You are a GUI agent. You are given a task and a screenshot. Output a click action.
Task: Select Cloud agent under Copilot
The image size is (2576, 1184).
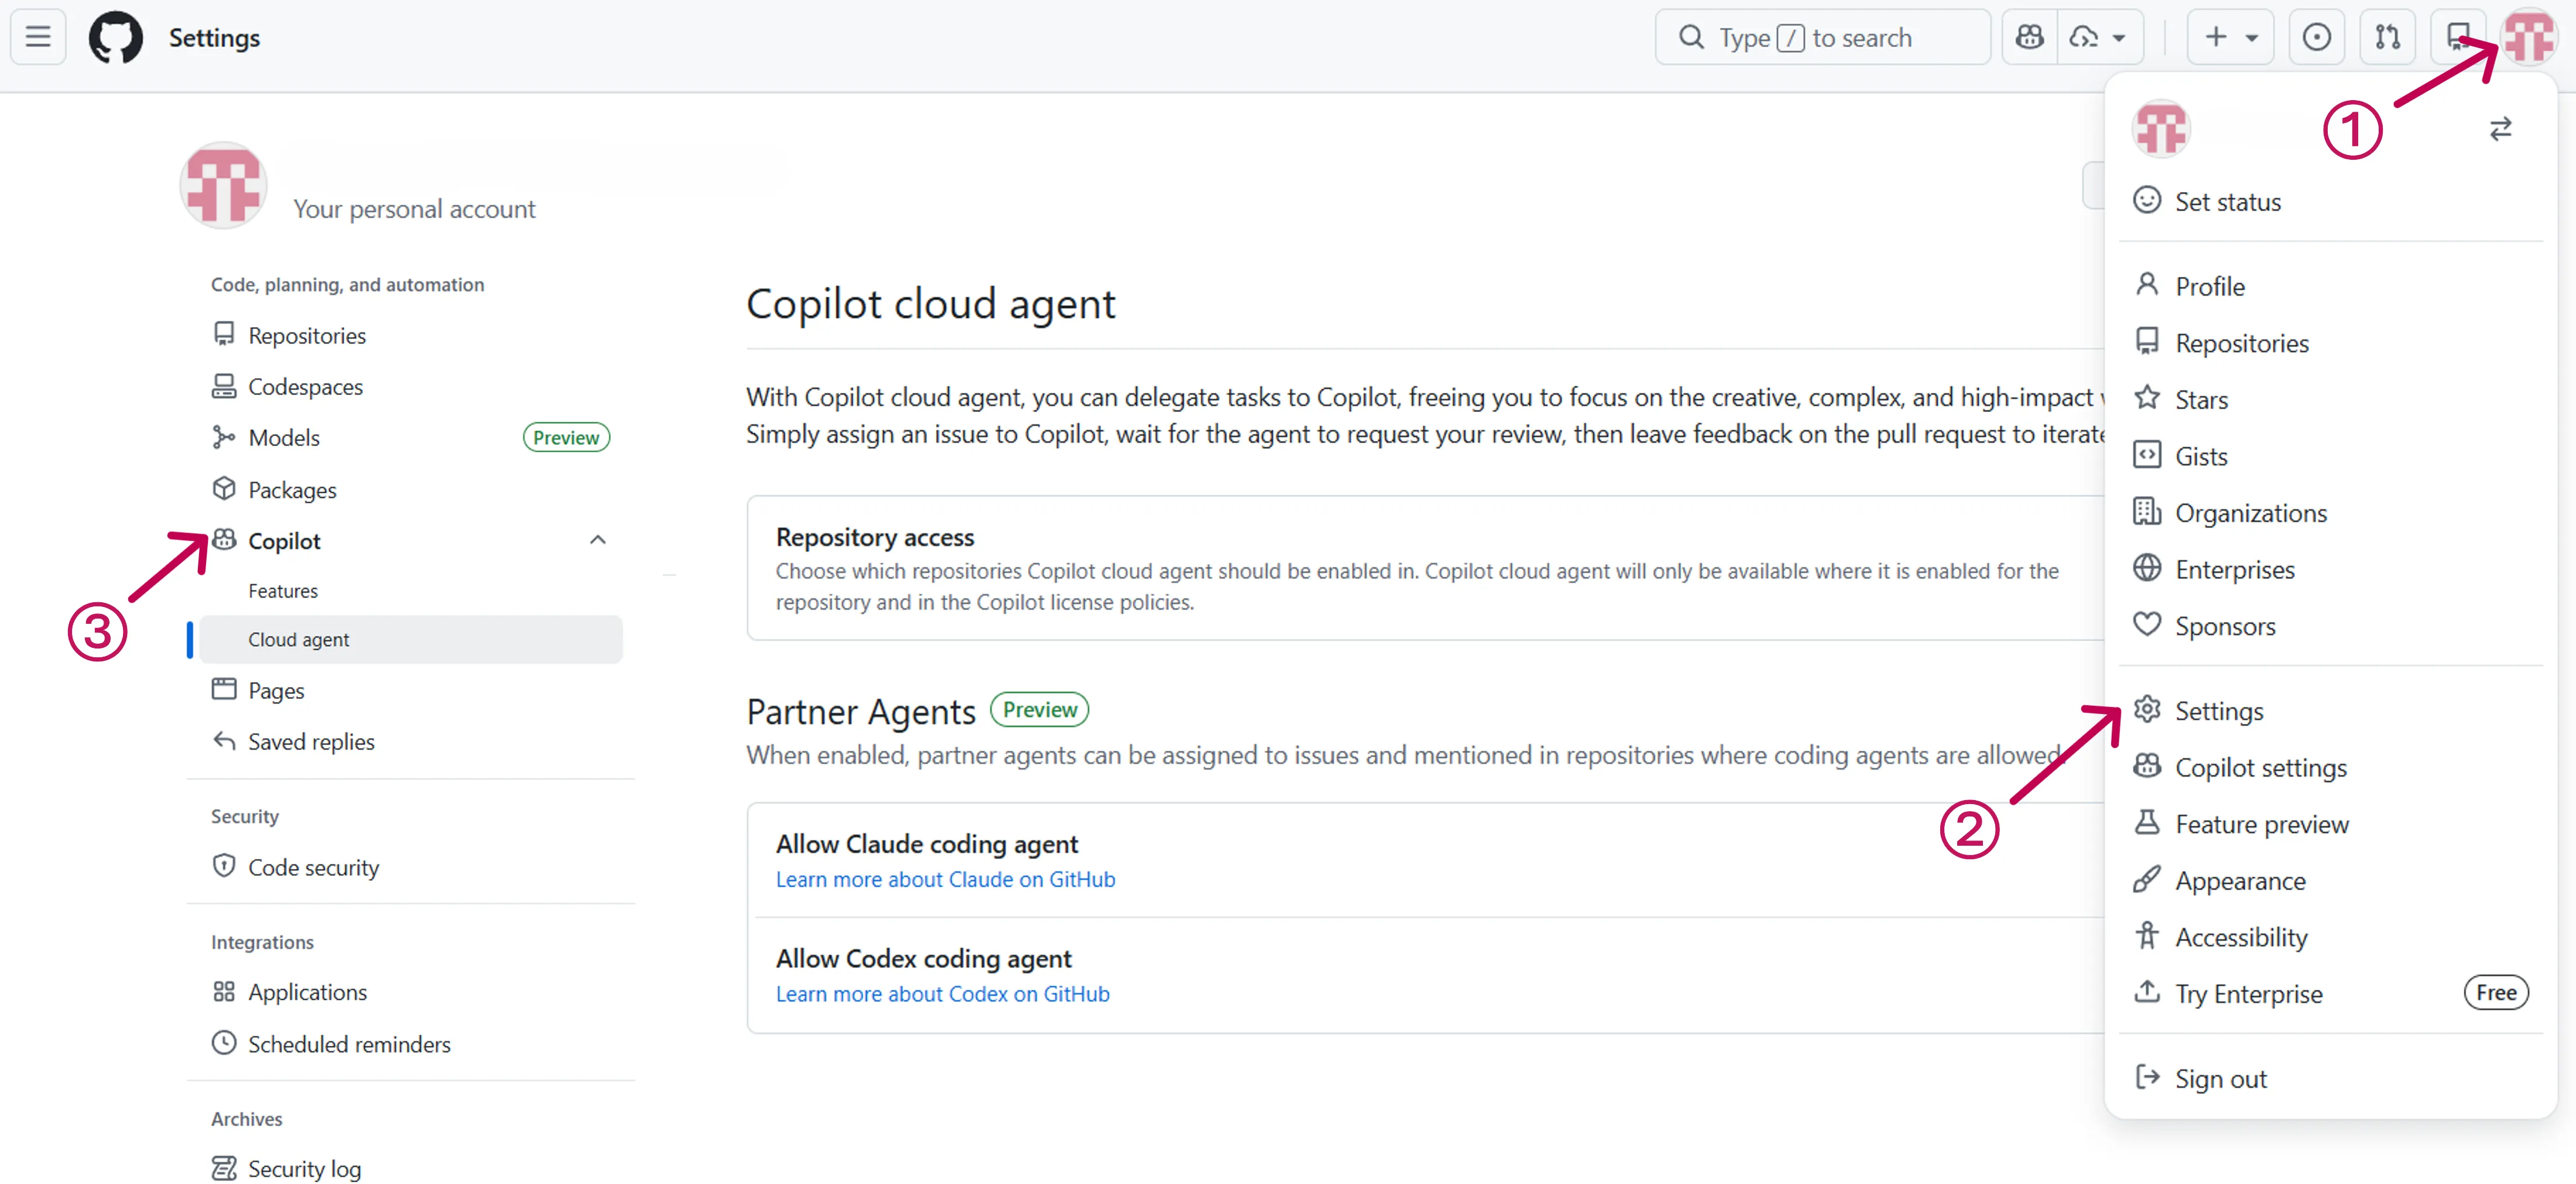[411, 640]
